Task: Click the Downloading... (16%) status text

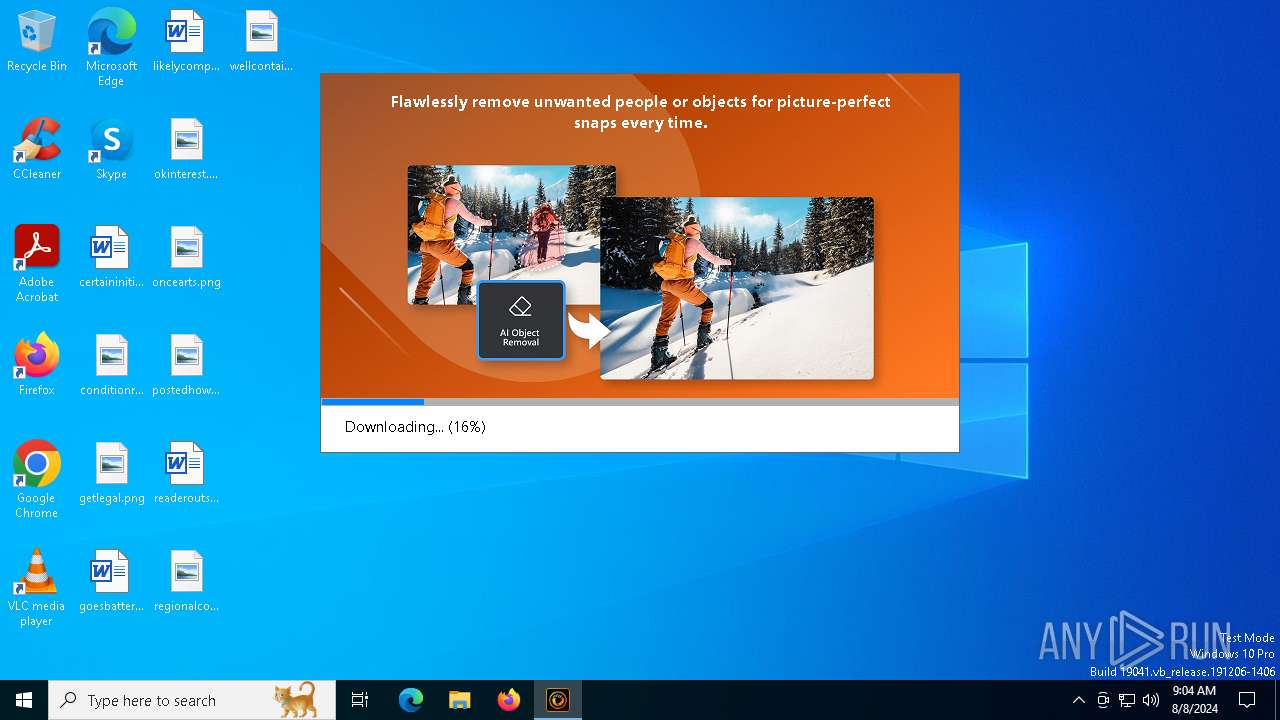Action: (415, 427)
